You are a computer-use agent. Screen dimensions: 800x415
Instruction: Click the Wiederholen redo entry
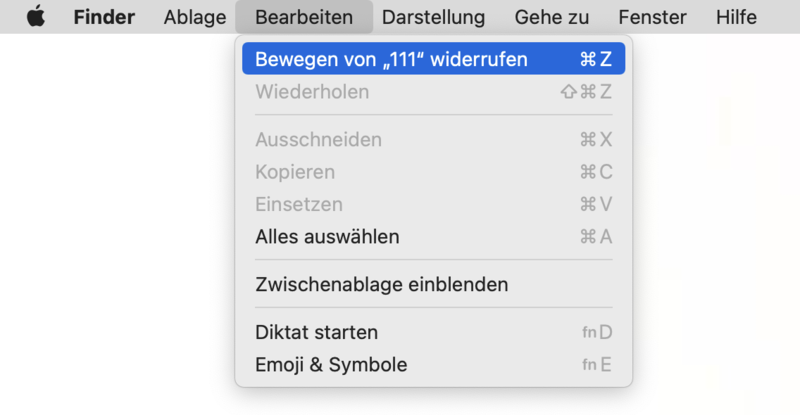pyautogui.click(x=312, y=92)
